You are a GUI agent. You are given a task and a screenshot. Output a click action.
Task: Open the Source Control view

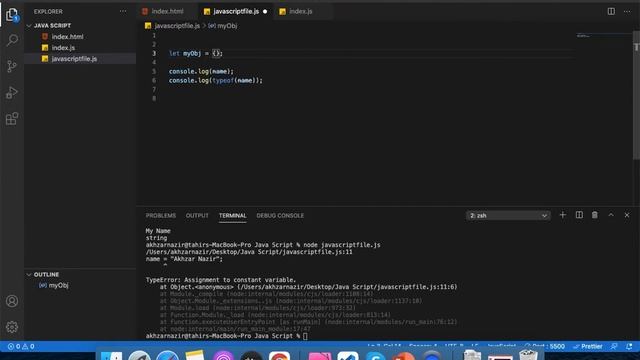(x=12, y=66)
